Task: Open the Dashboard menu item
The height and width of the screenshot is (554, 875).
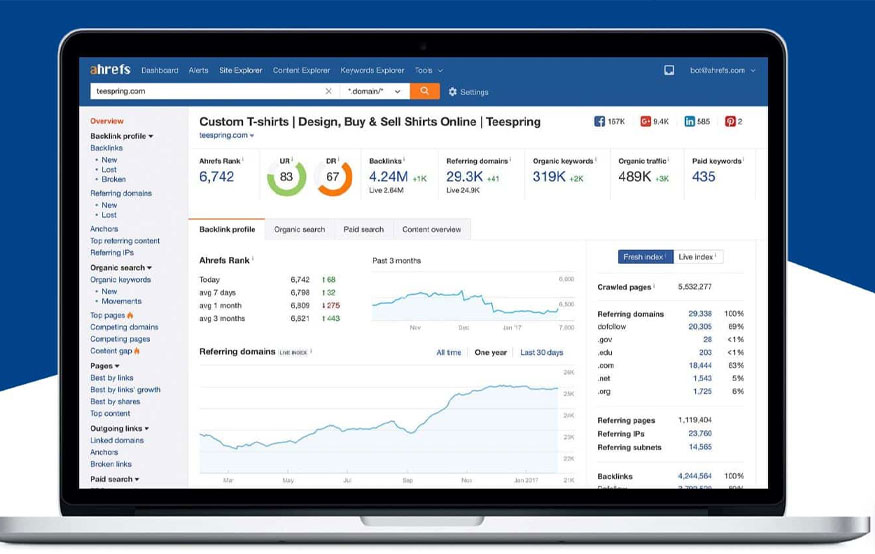Action: point(160,70)
